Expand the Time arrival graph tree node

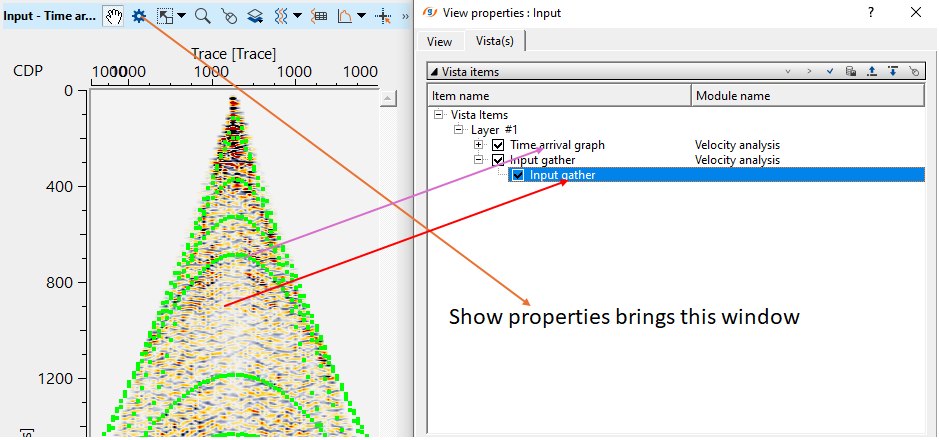click(478, 145)
